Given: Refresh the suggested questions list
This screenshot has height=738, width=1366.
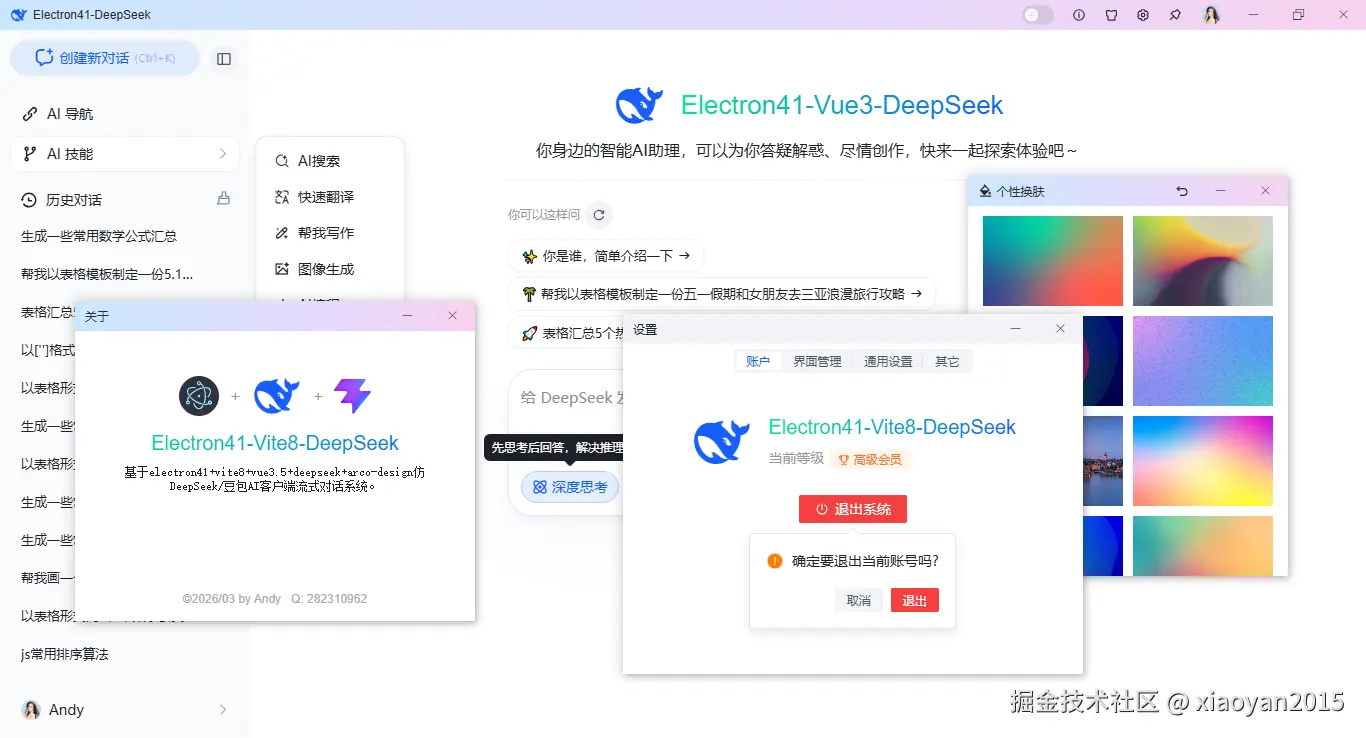Looking at the screenshot, I should pyautogui.click(x=599, y=214).
